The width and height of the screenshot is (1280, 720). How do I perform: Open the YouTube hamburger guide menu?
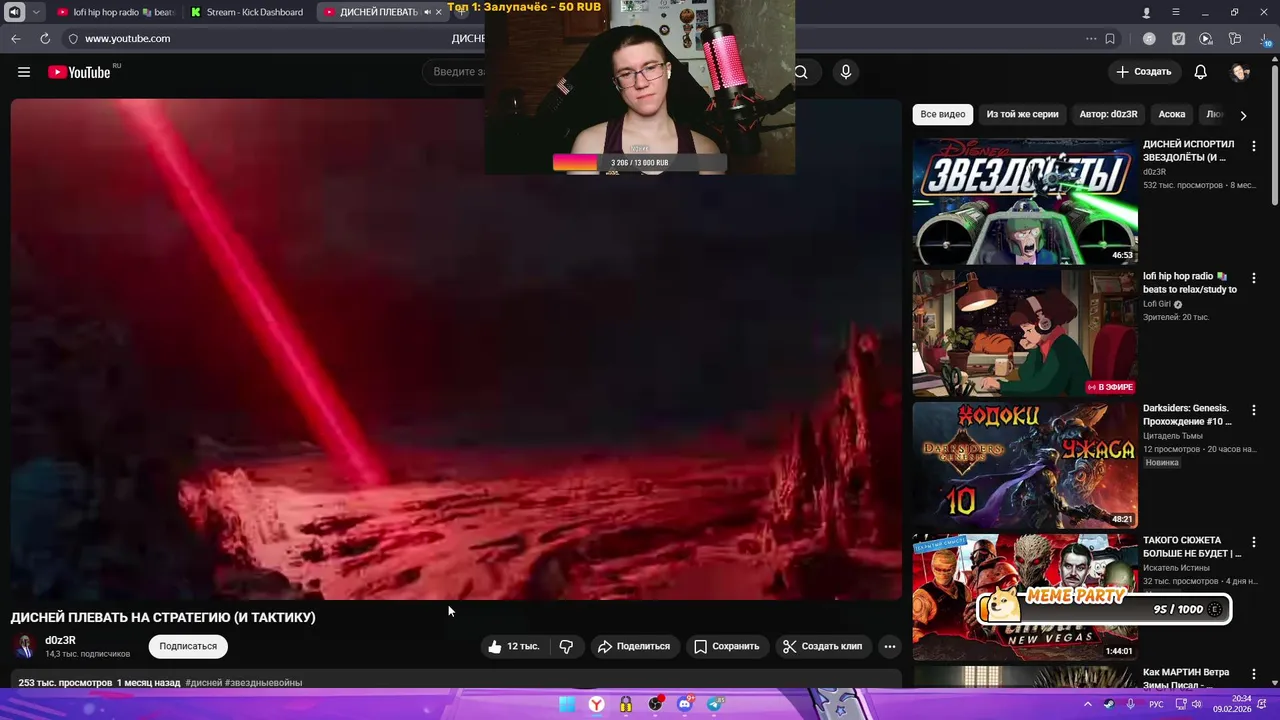coord(24,72)
